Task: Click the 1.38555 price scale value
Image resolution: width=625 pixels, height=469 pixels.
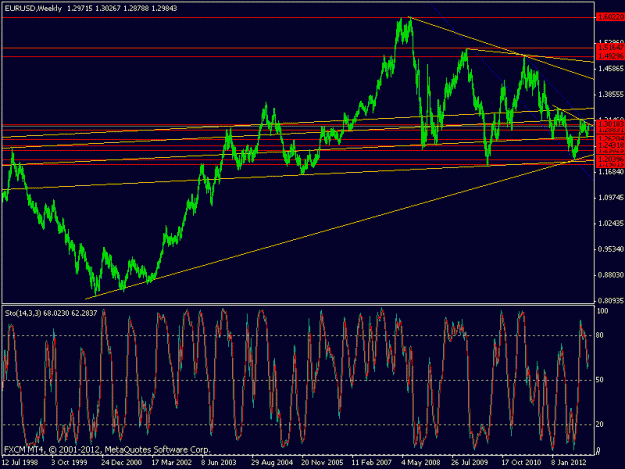Action: [611, 94]
